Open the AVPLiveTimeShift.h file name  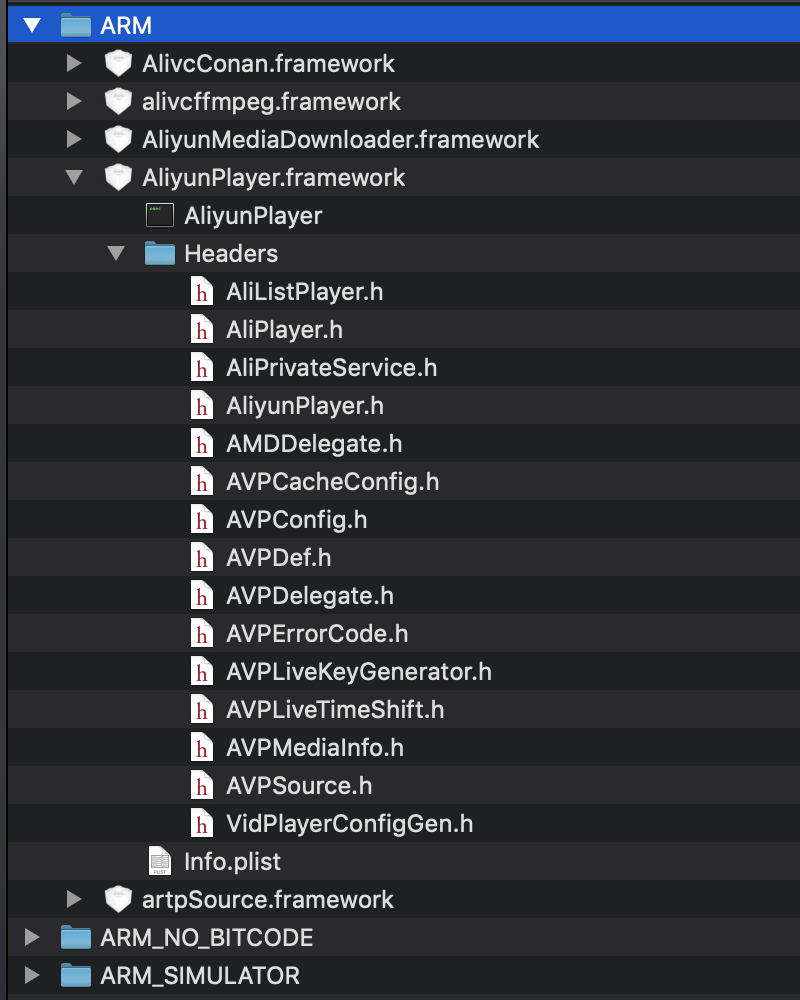tap(335, 709)
